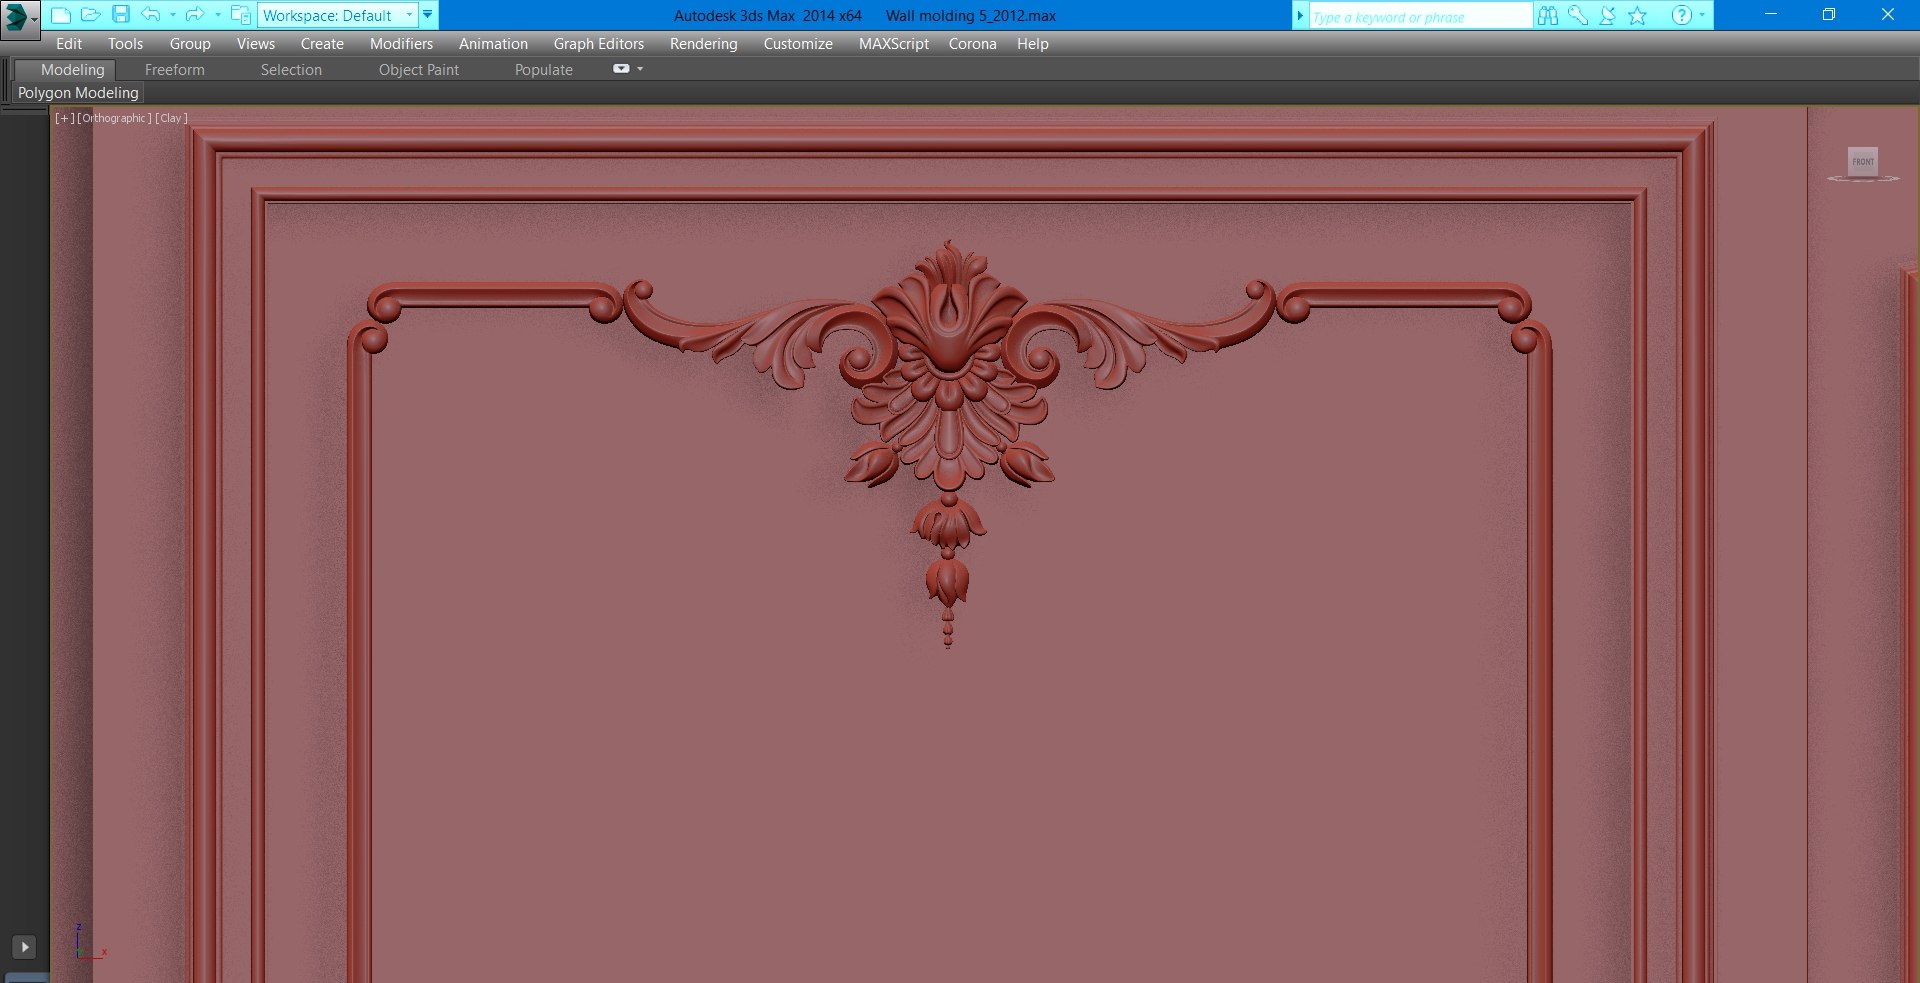The image size is (1920, 983).
Task: Open the Create menu
Action: (322, 44)
